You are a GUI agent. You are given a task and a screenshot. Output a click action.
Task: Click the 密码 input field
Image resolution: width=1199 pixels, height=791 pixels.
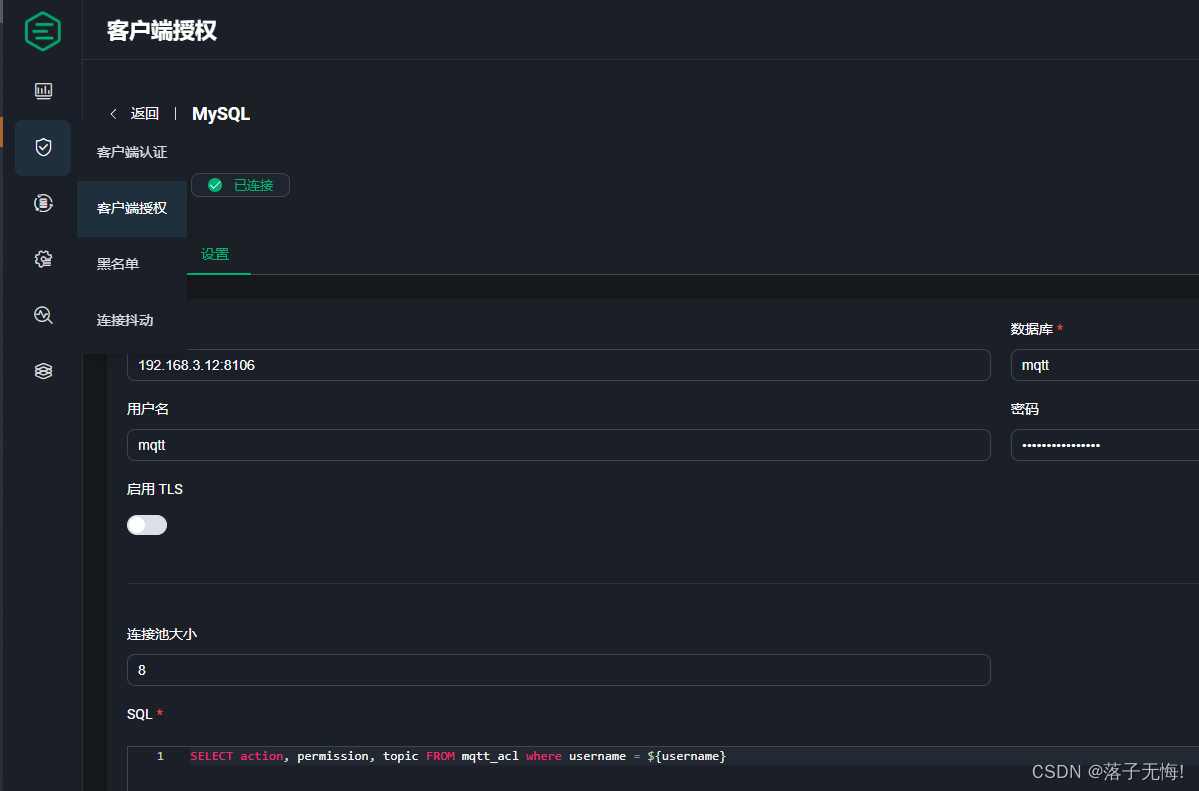point(1105,445)
